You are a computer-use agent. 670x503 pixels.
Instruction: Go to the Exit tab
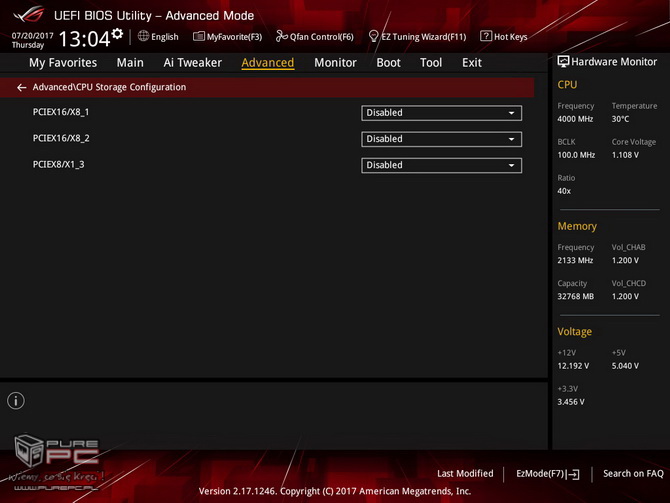point(472,63)
